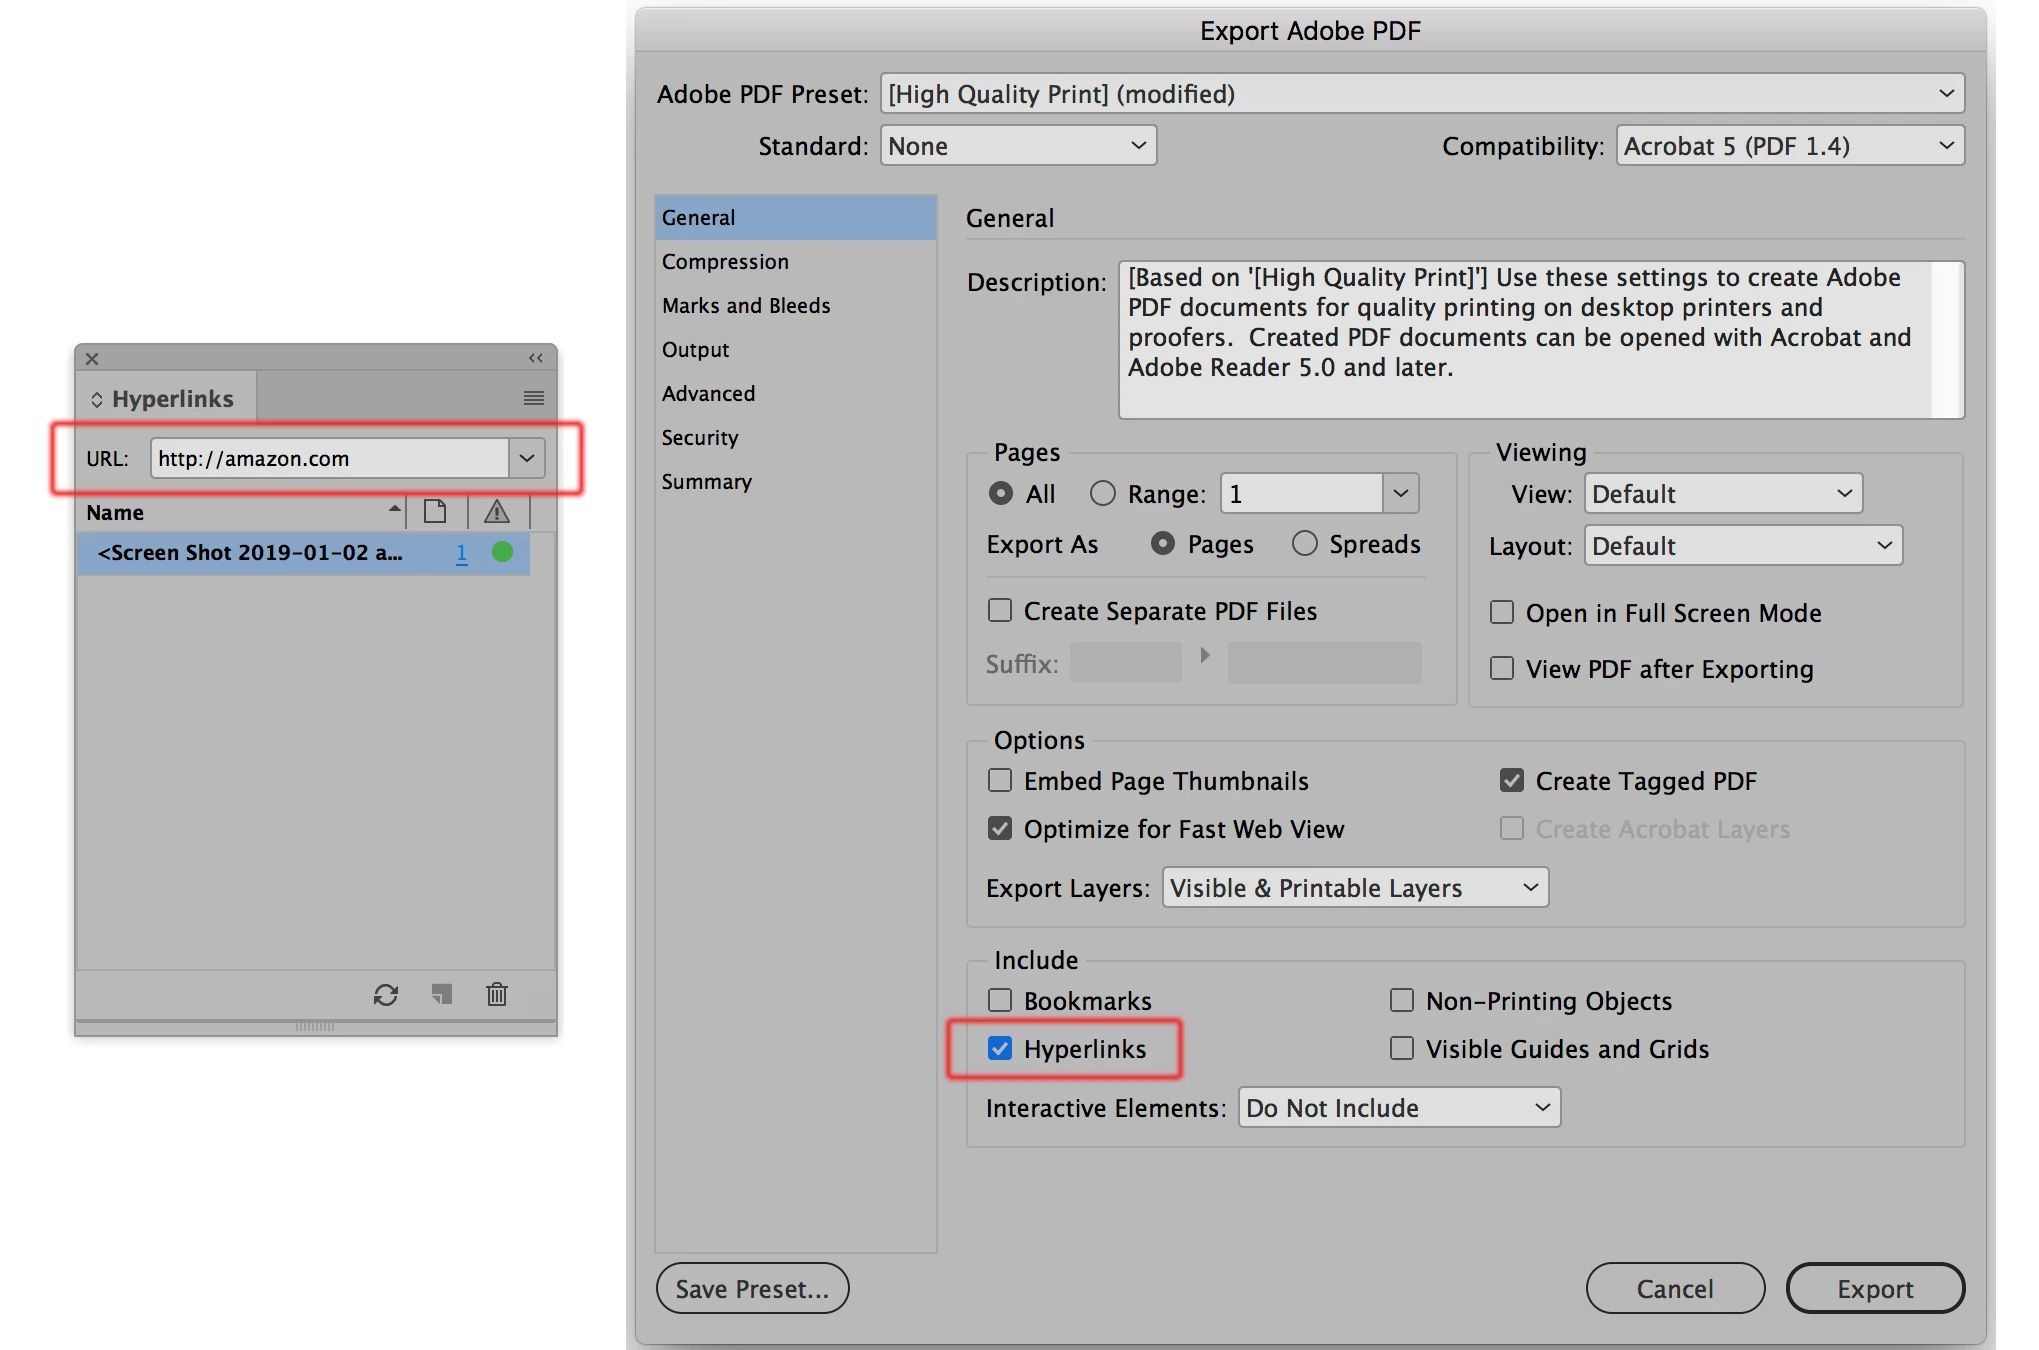2039x1350 pixels.
Task: Uncheck the Hyperlinks checkbox
Action: tap(1000, 1048)
